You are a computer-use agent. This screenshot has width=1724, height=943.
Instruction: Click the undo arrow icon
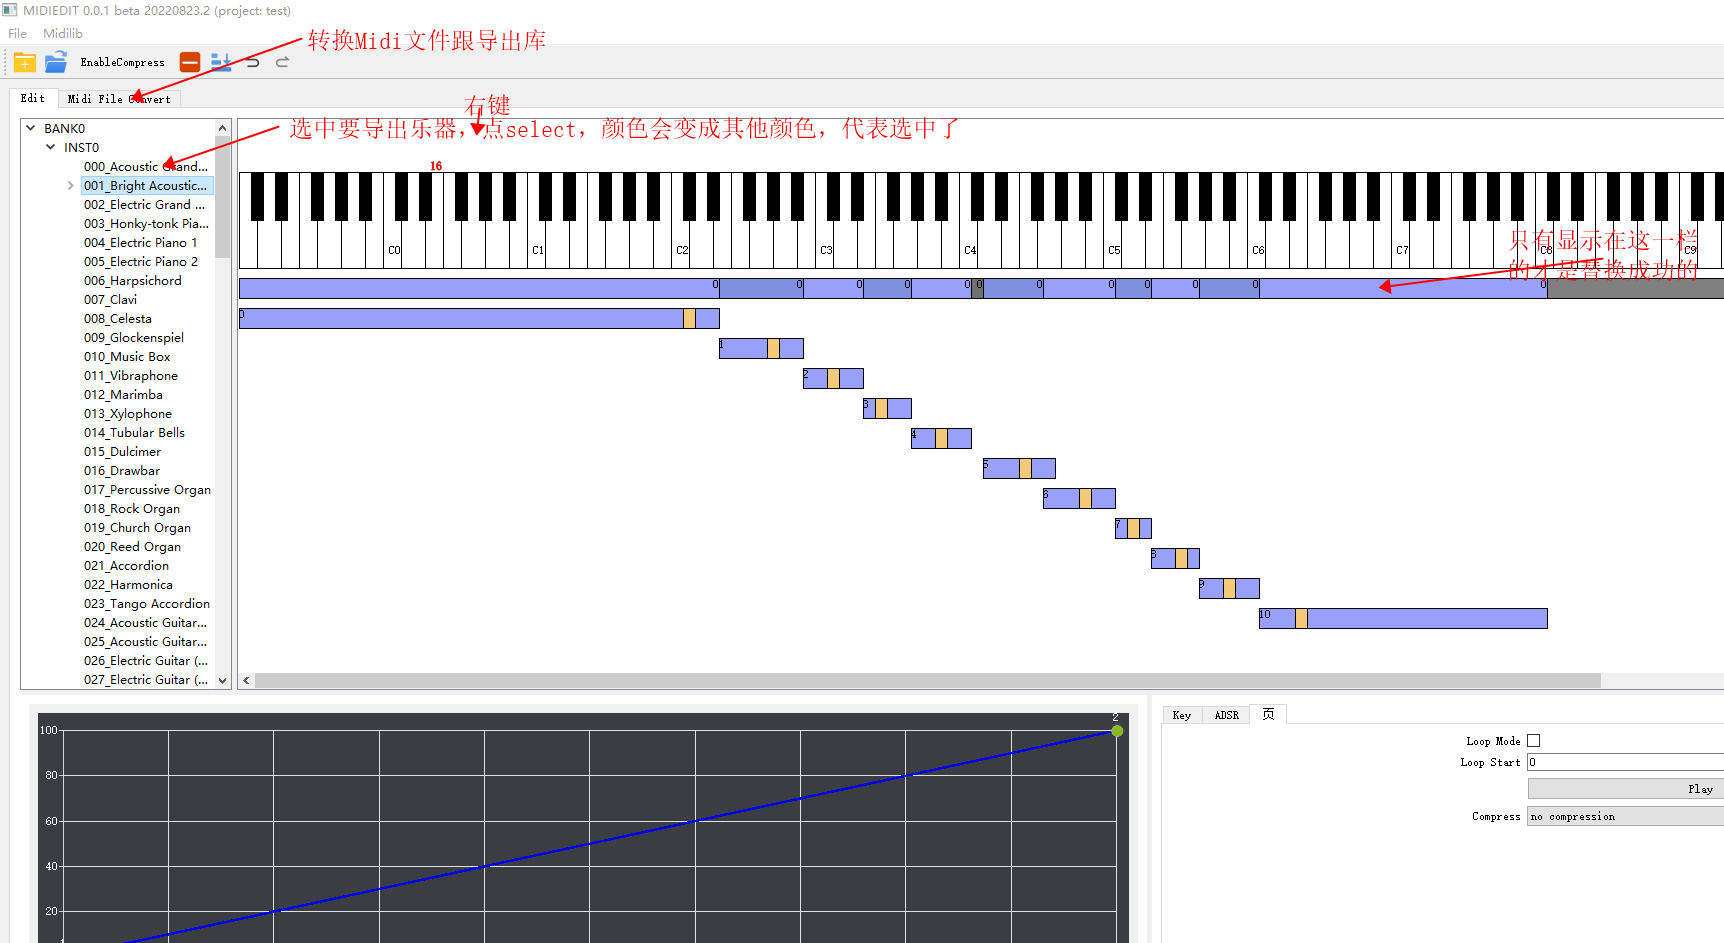tap(253, 63)
